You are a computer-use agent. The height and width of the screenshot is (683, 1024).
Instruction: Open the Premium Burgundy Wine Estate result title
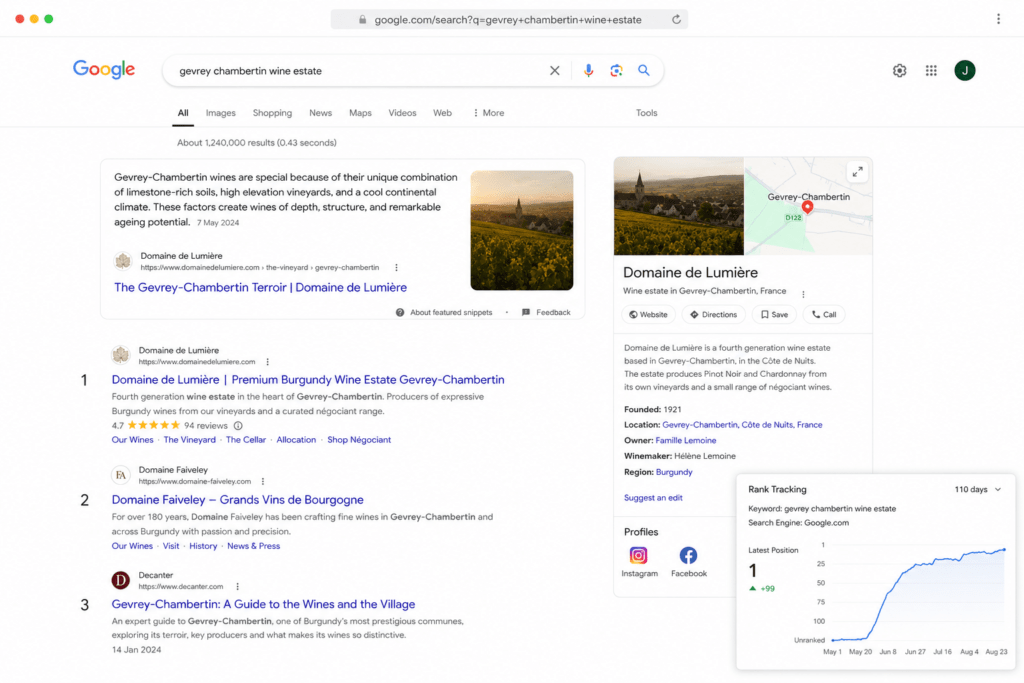coord(308,379)
